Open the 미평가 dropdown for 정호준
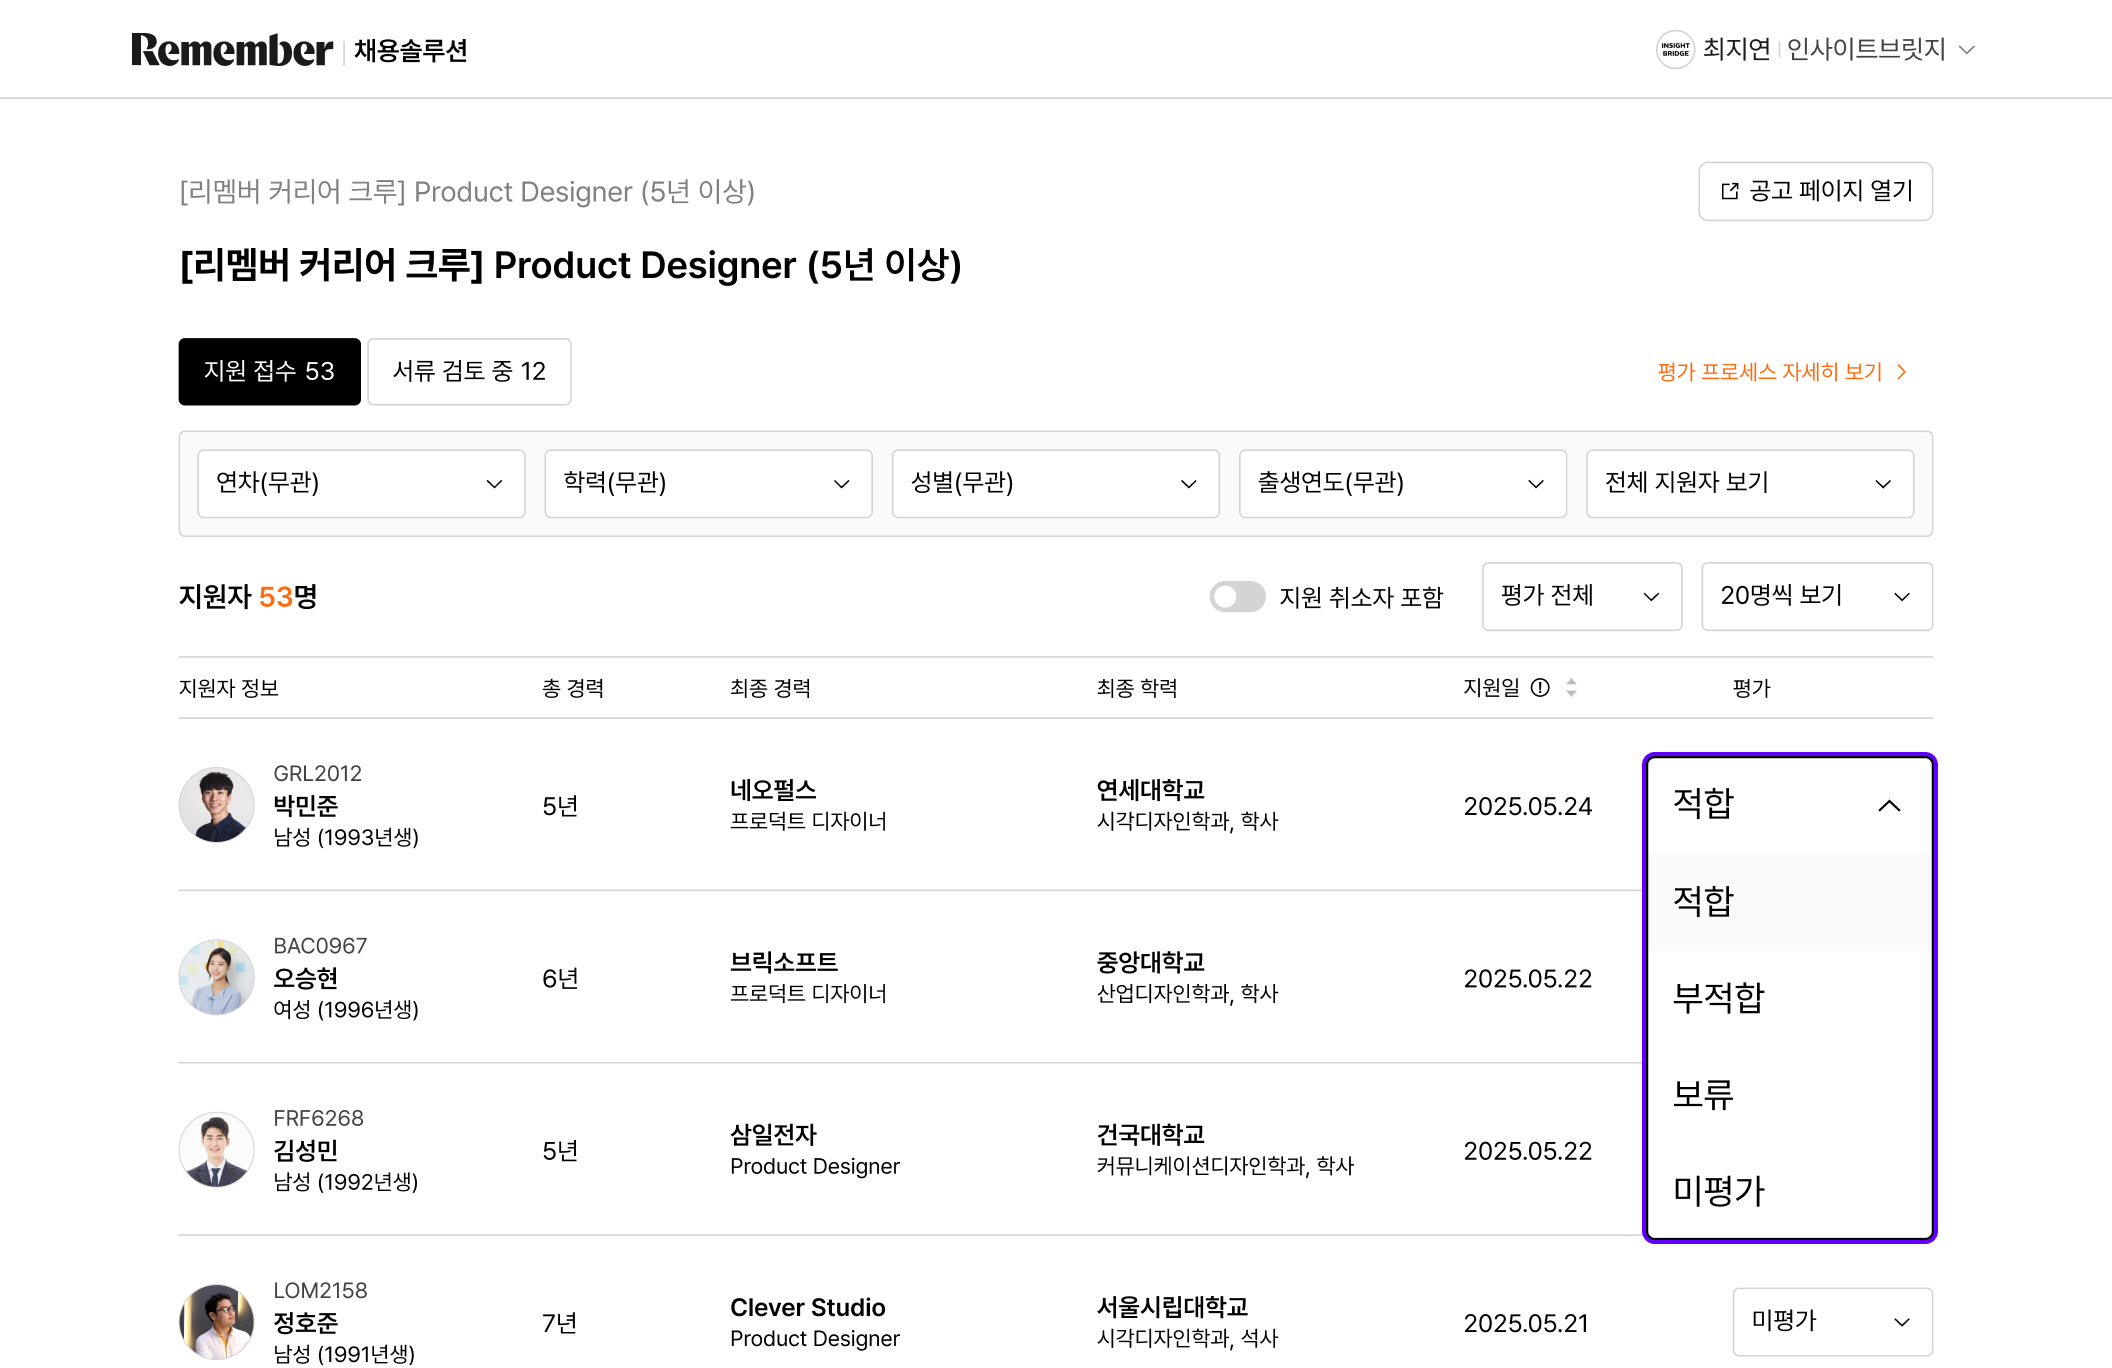2112x1368 pixels. point(1832,1321)
